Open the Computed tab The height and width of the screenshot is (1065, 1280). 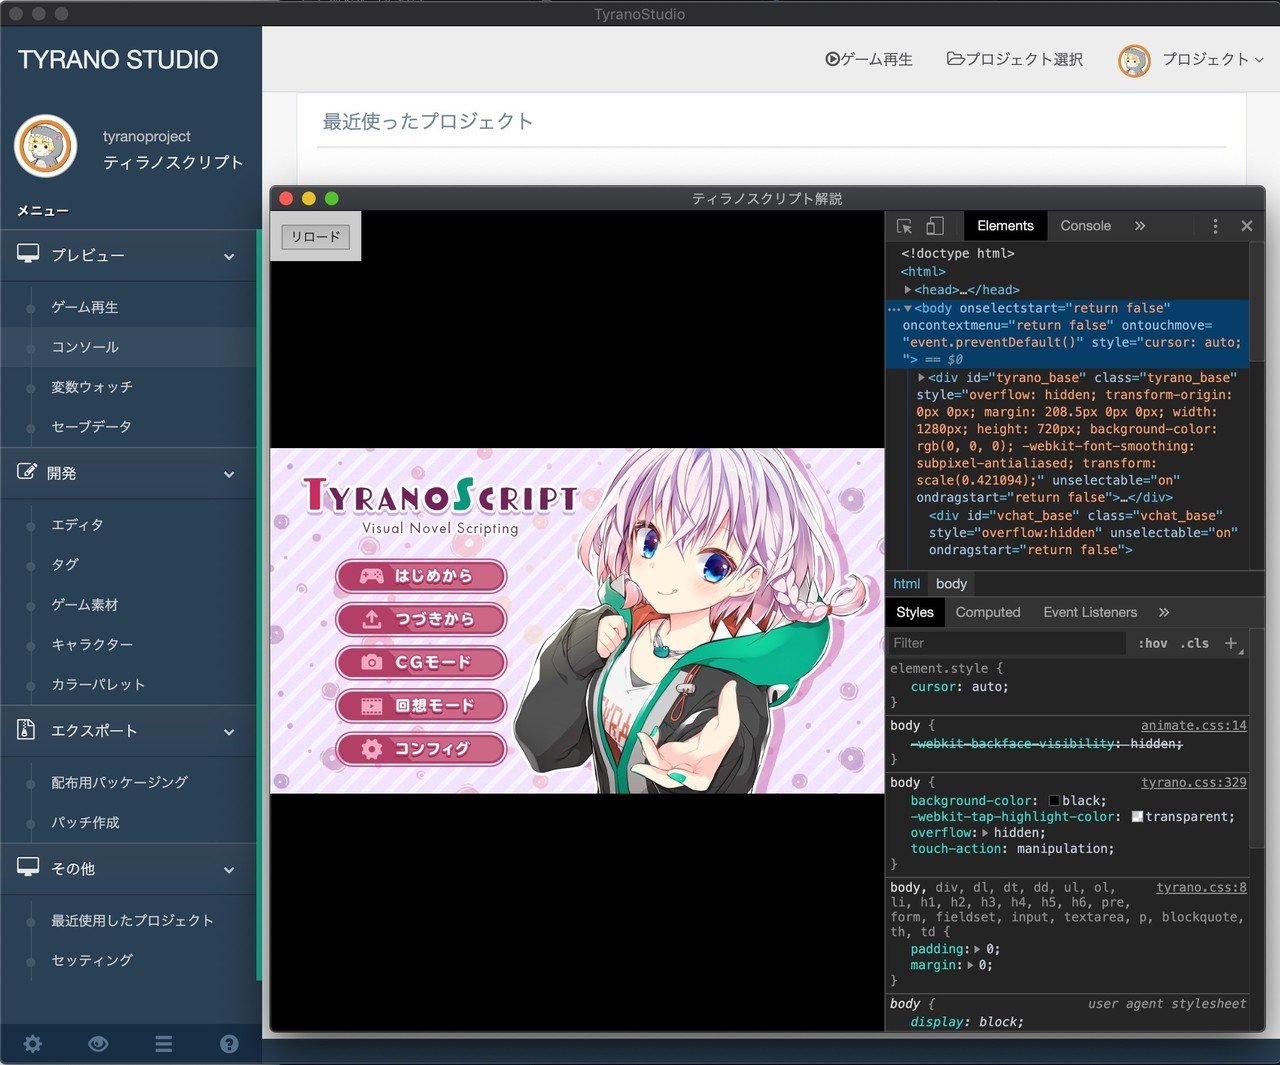(988, 612)
